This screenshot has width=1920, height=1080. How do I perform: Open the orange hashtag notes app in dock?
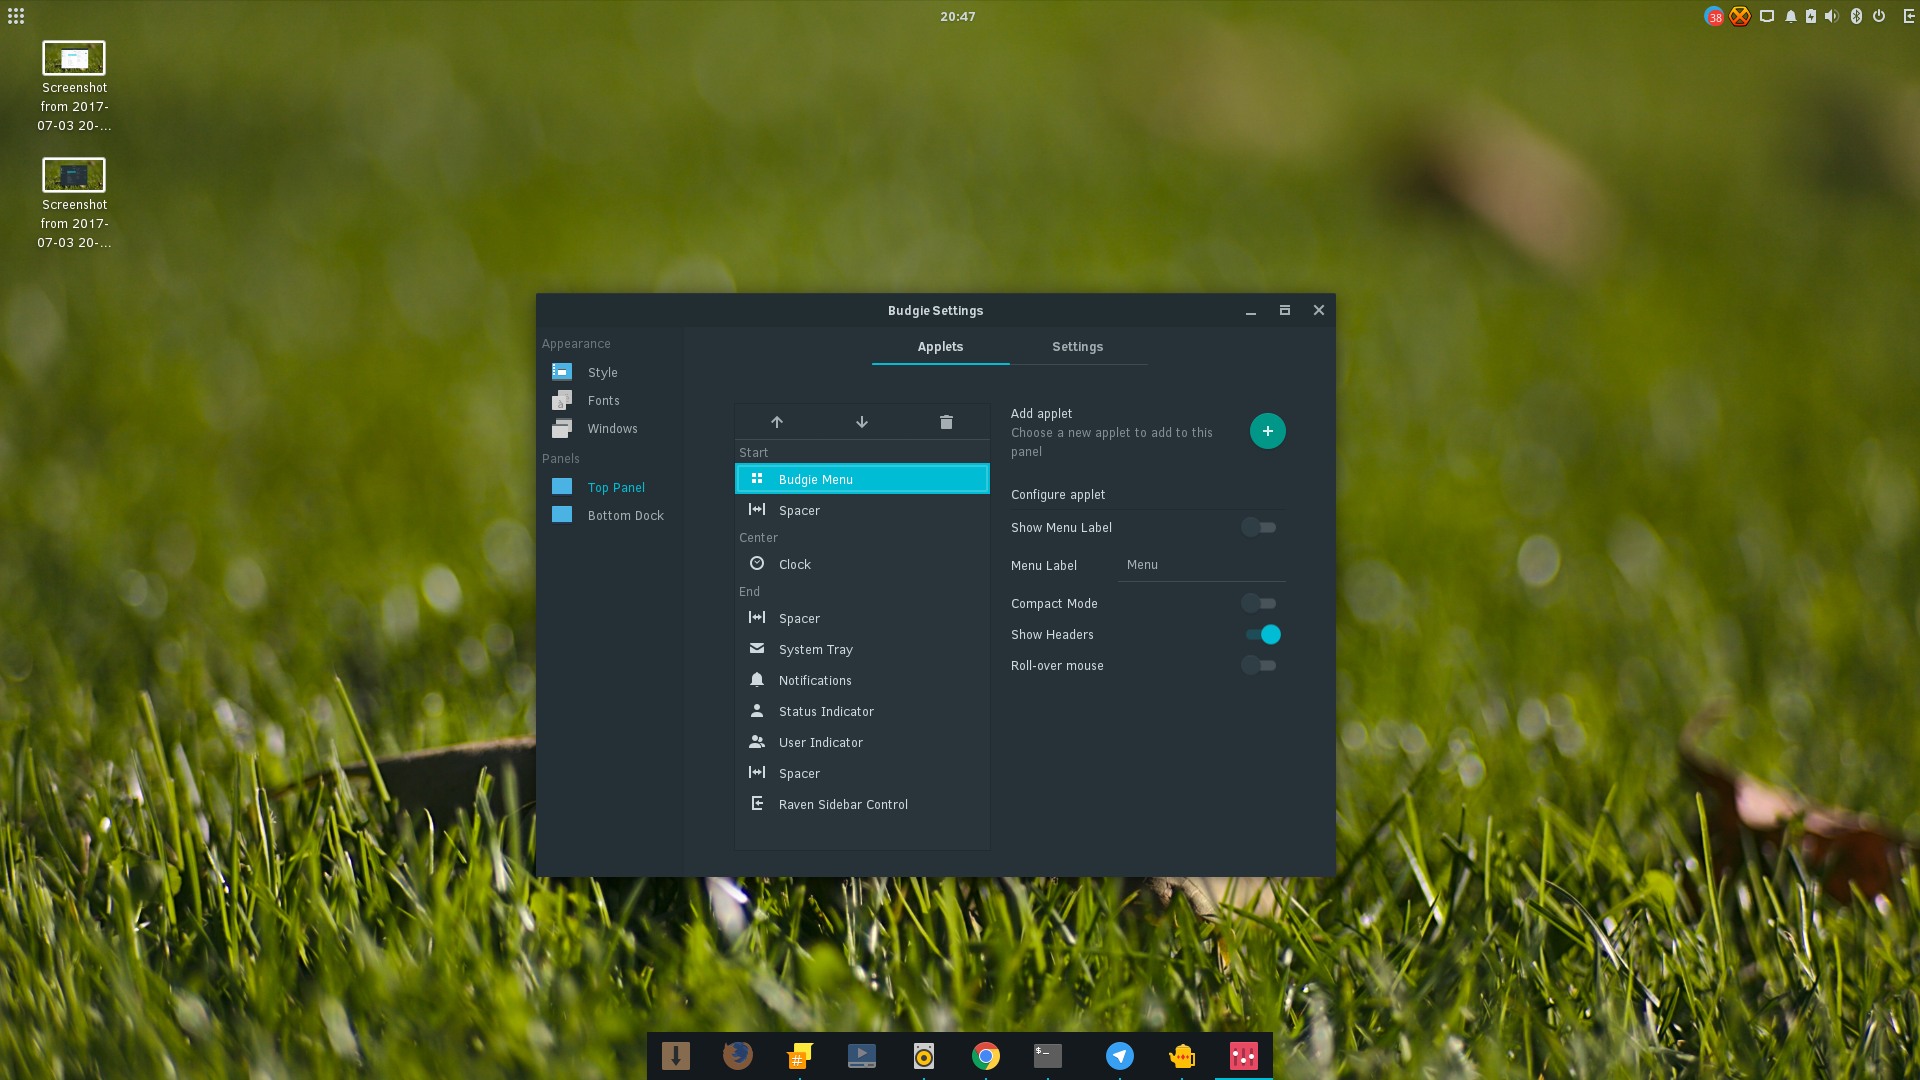[800, 1056]
